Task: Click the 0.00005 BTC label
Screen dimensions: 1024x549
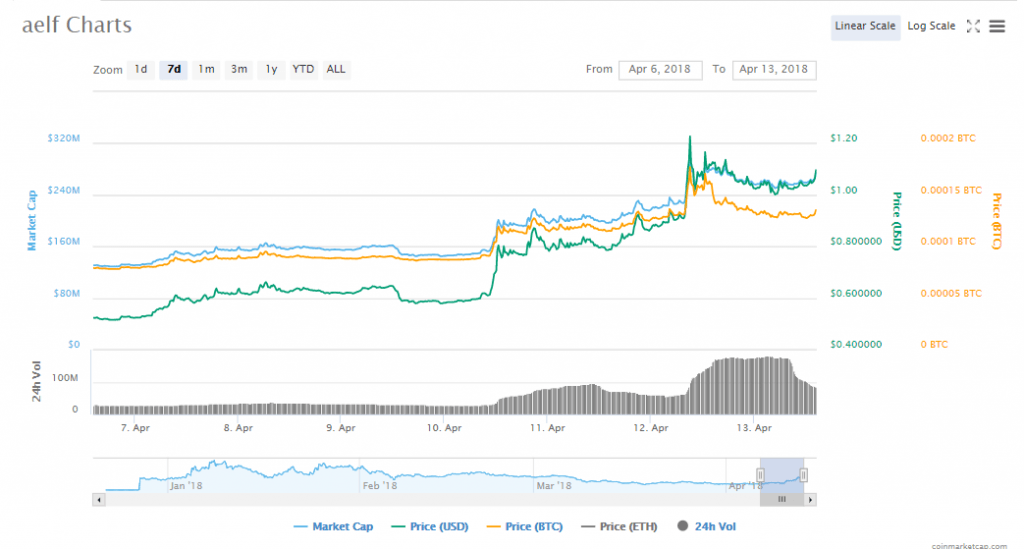Action: (x=951, y=294)
